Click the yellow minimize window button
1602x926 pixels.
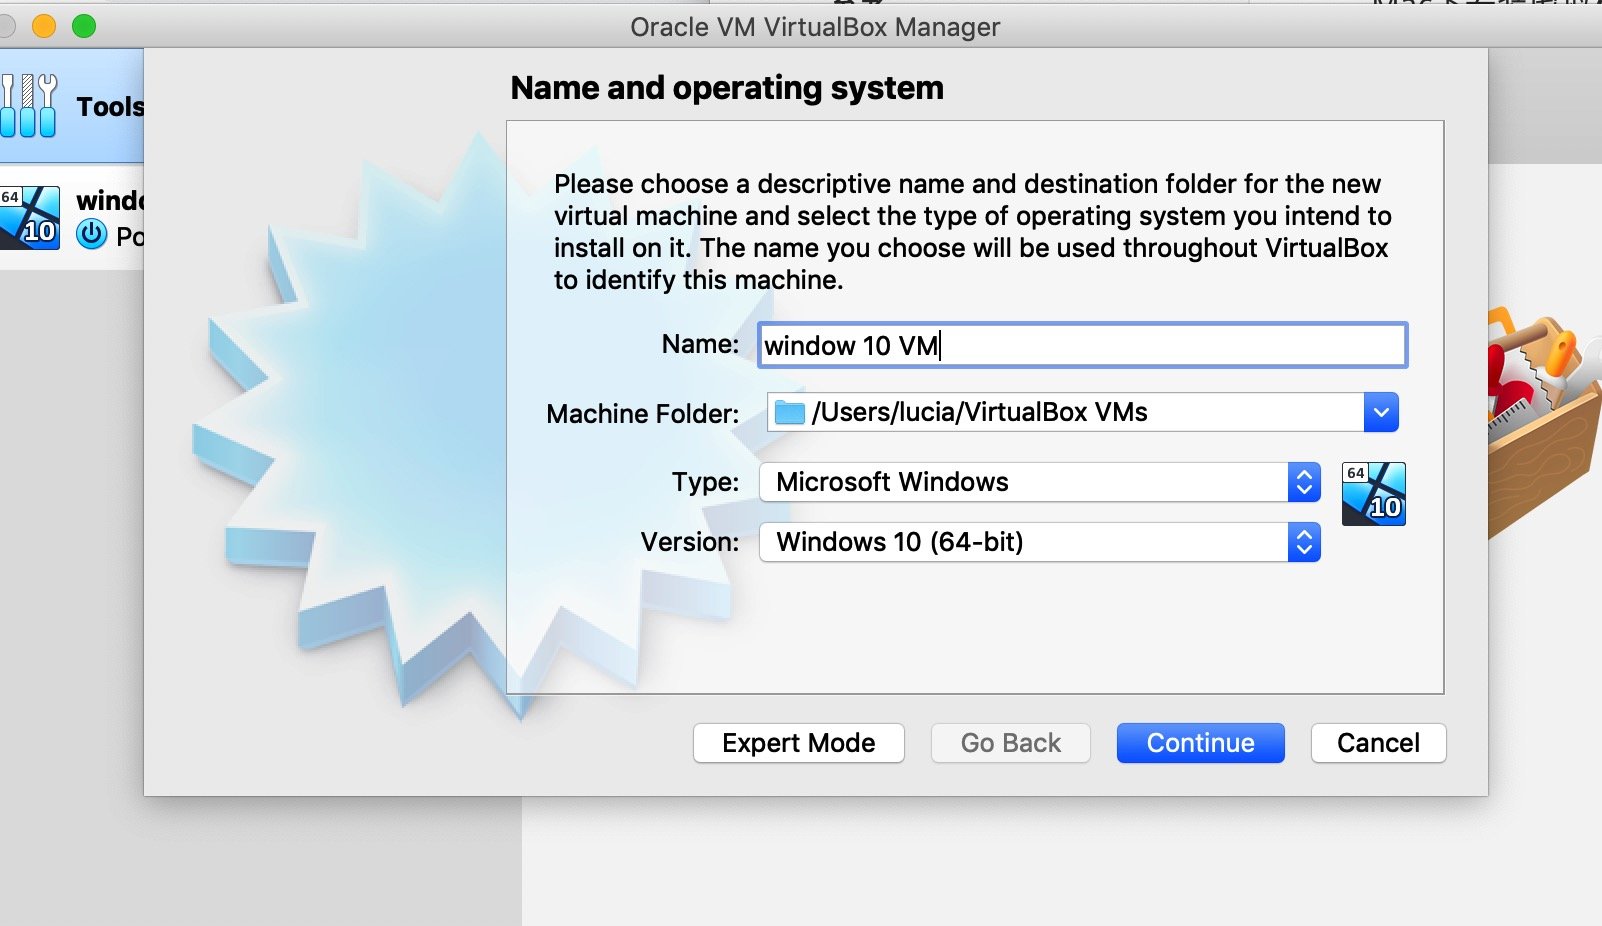pos(44,26)
